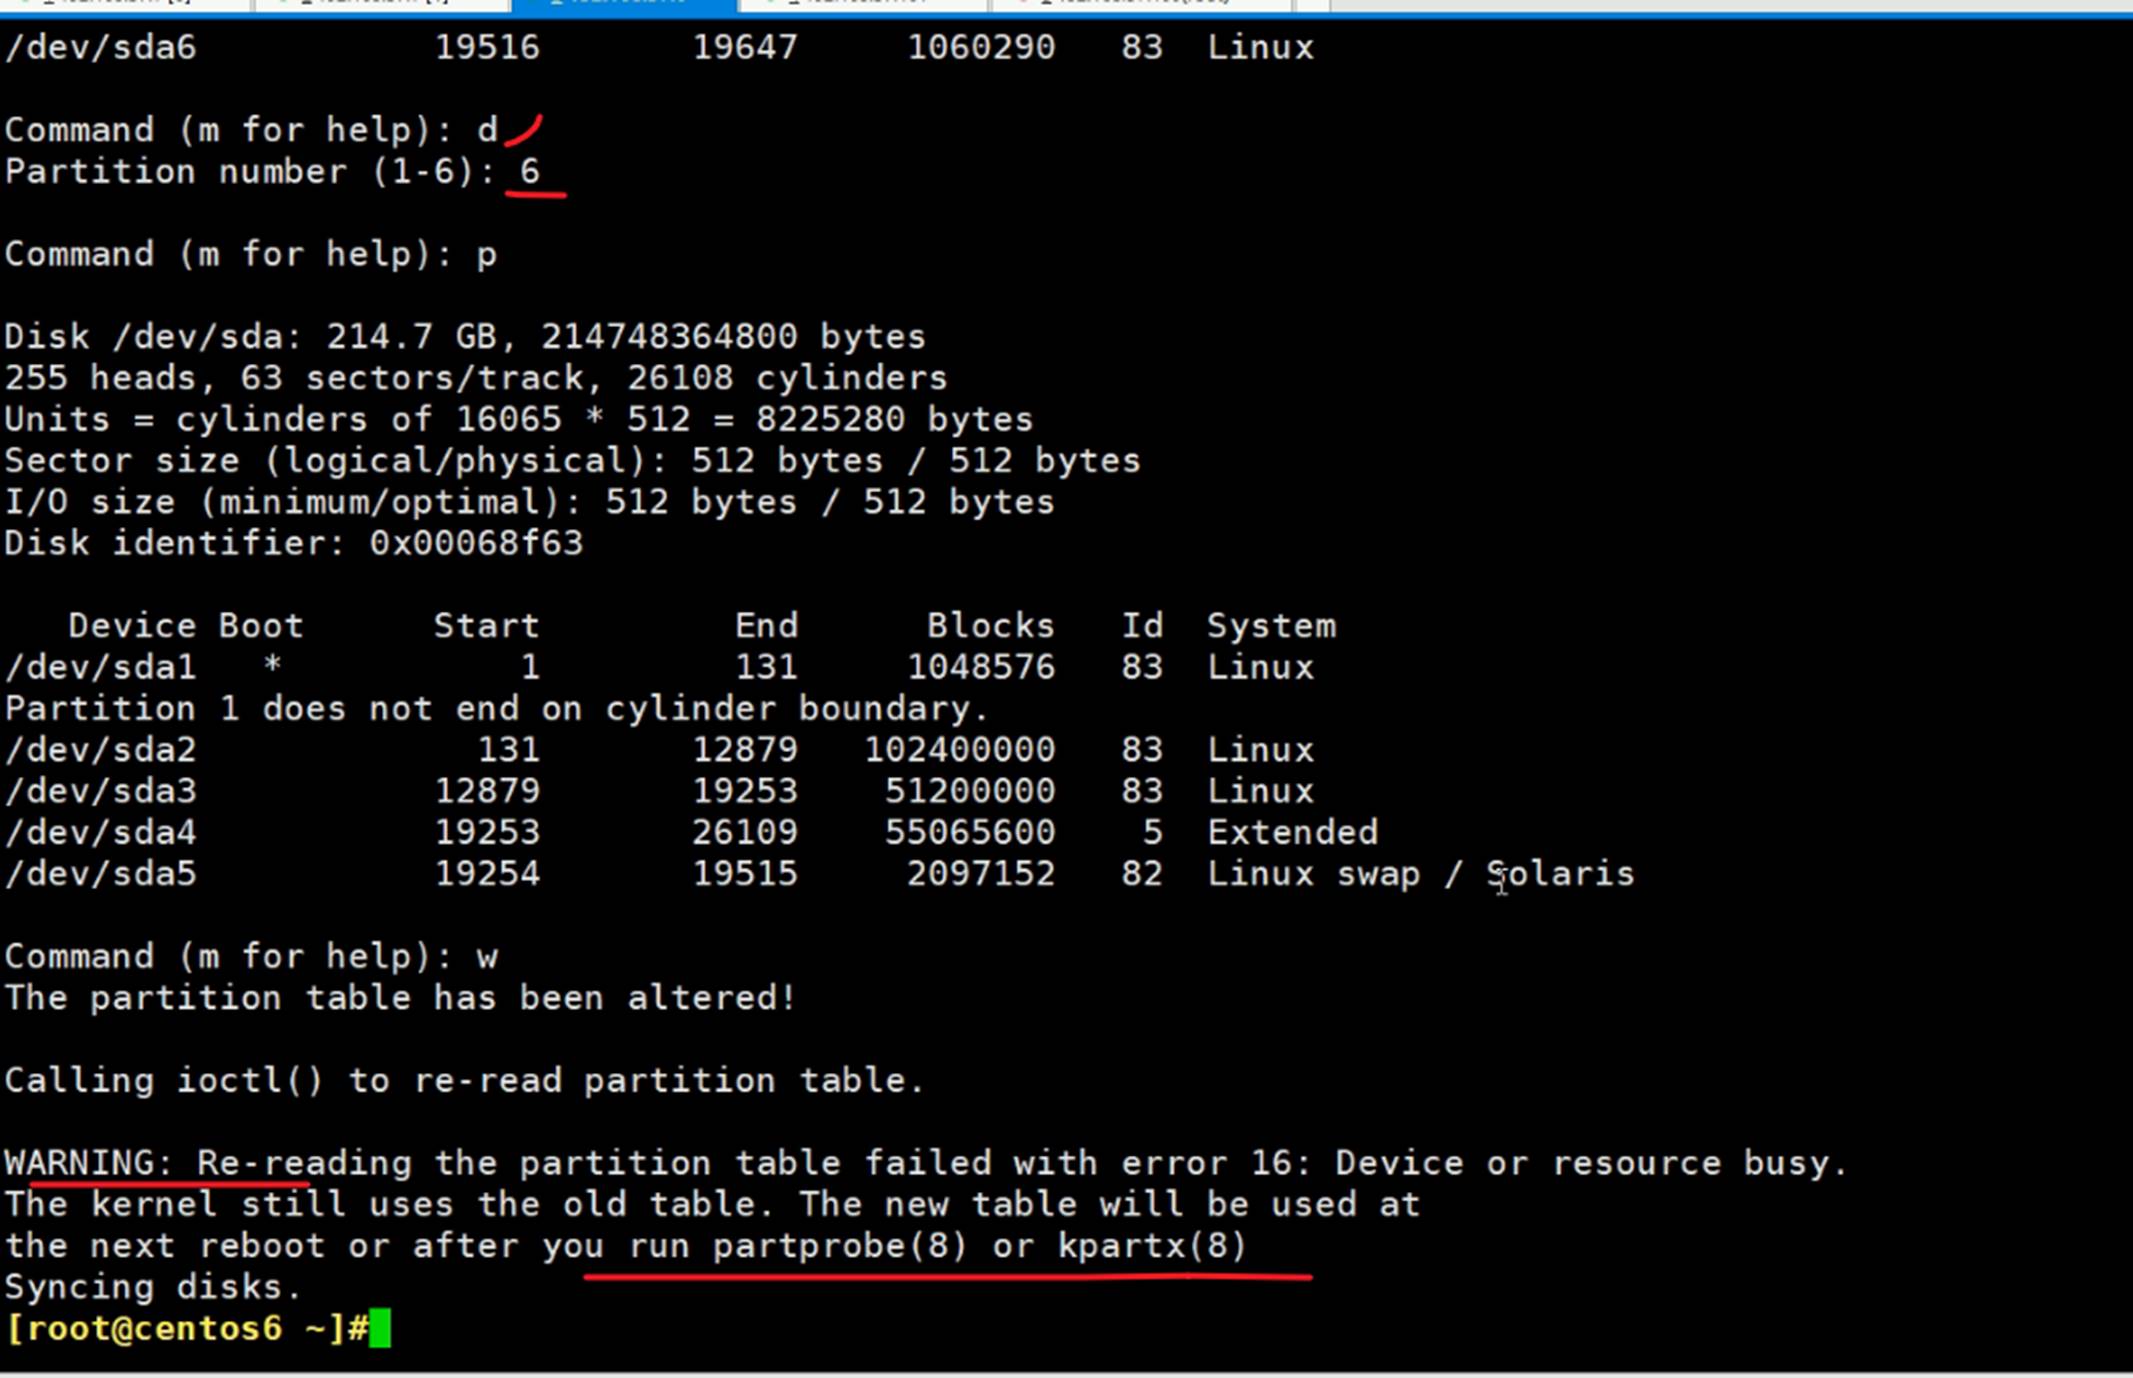
Task: Click the [root@centos6 ~]# prompt text
Action: [185, 1329]
